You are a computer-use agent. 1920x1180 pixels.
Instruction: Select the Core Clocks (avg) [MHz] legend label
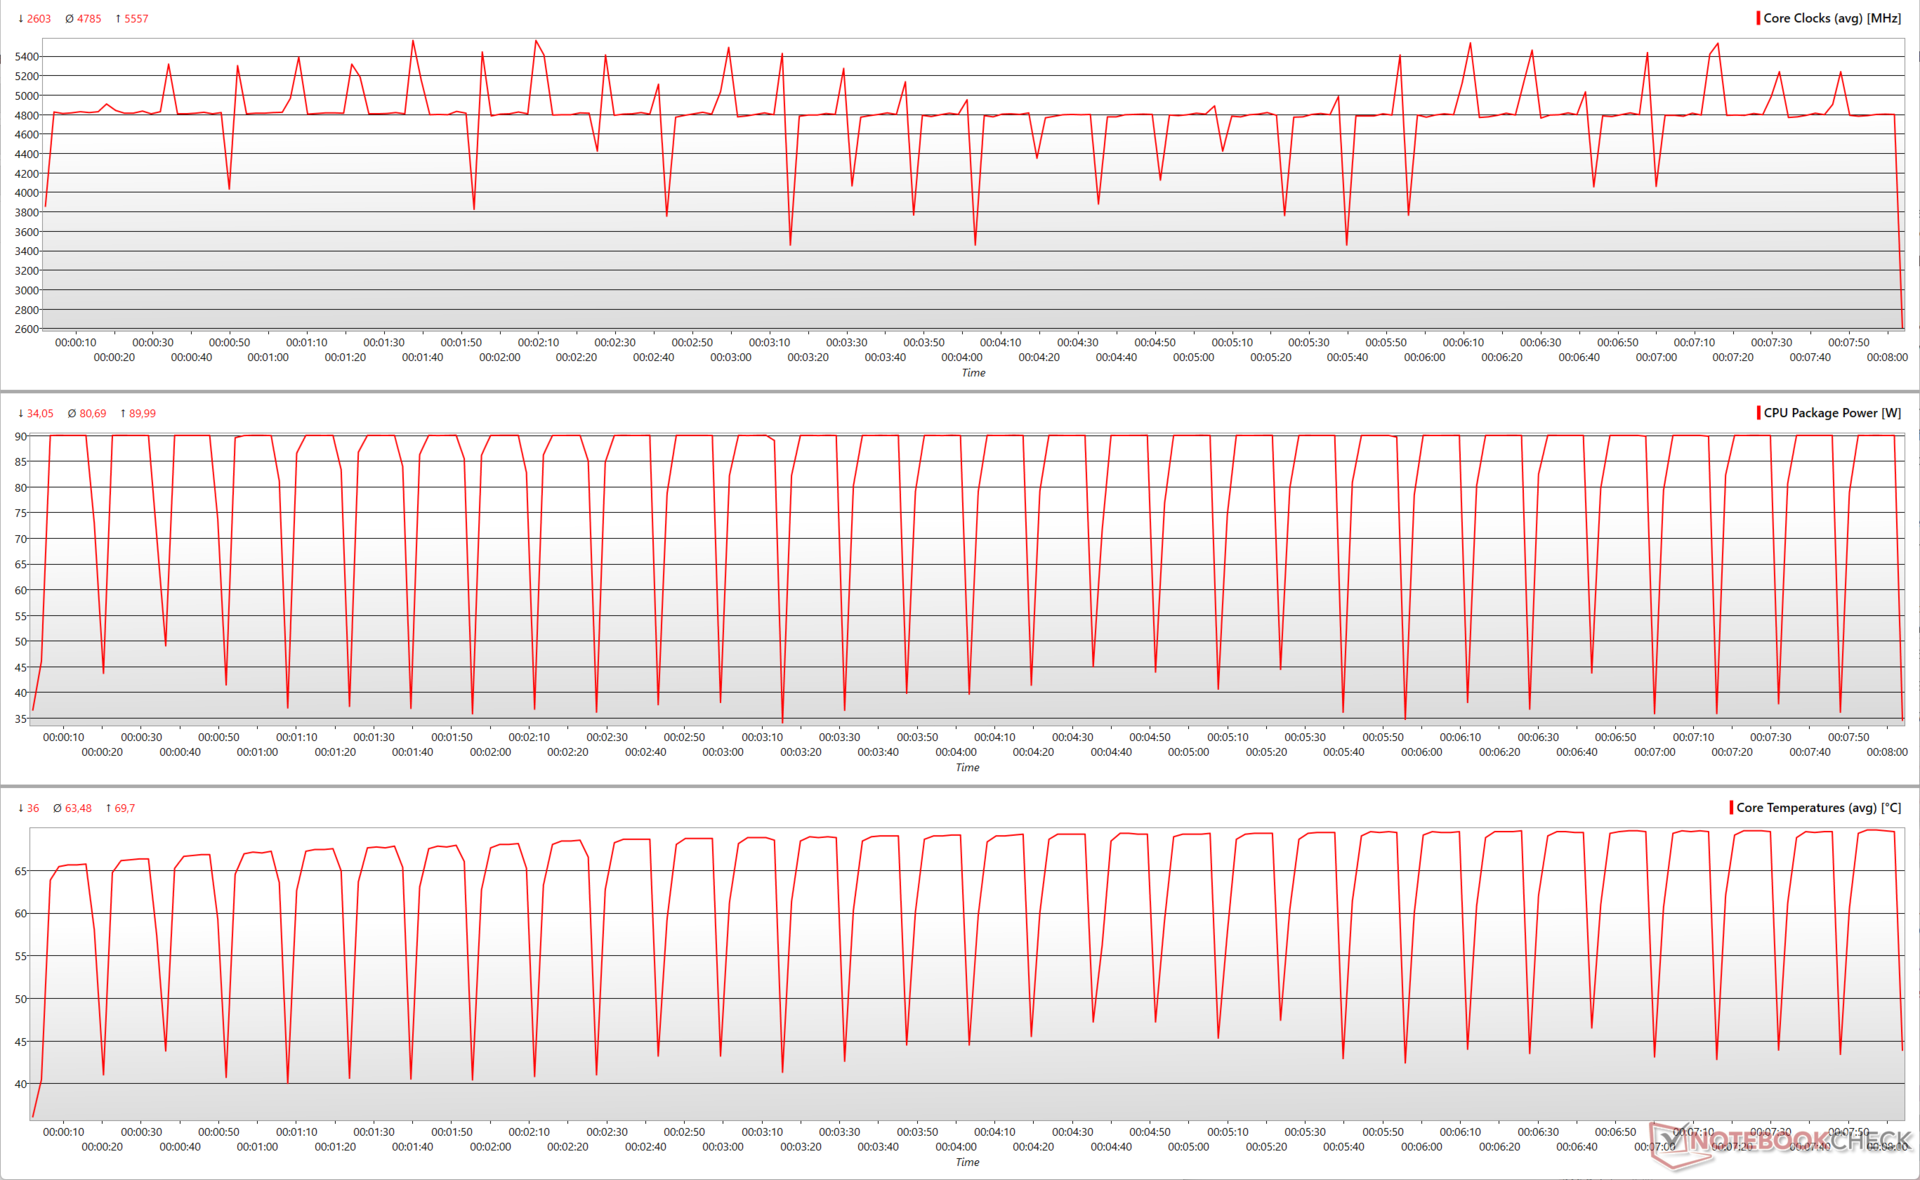pyautogui.click(x=1832, y=18)
